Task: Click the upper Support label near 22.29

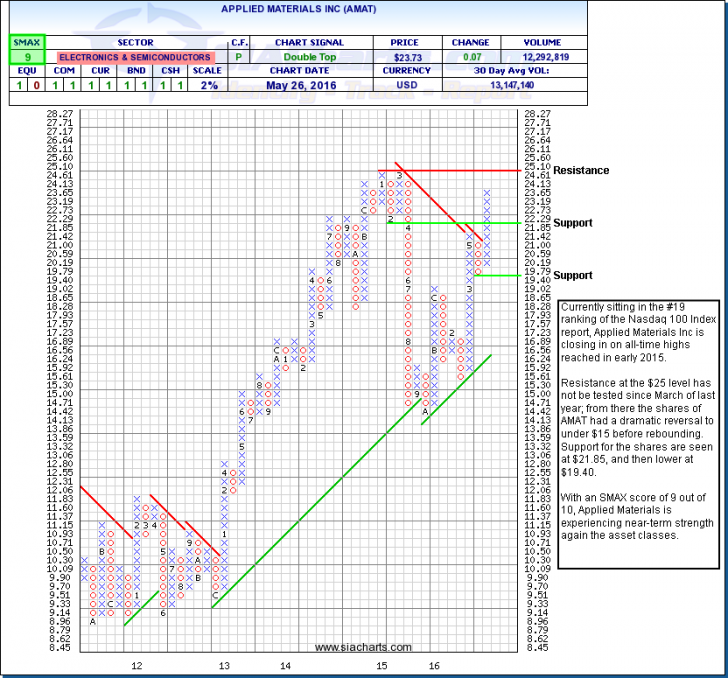Action: [x=574, y=222]
